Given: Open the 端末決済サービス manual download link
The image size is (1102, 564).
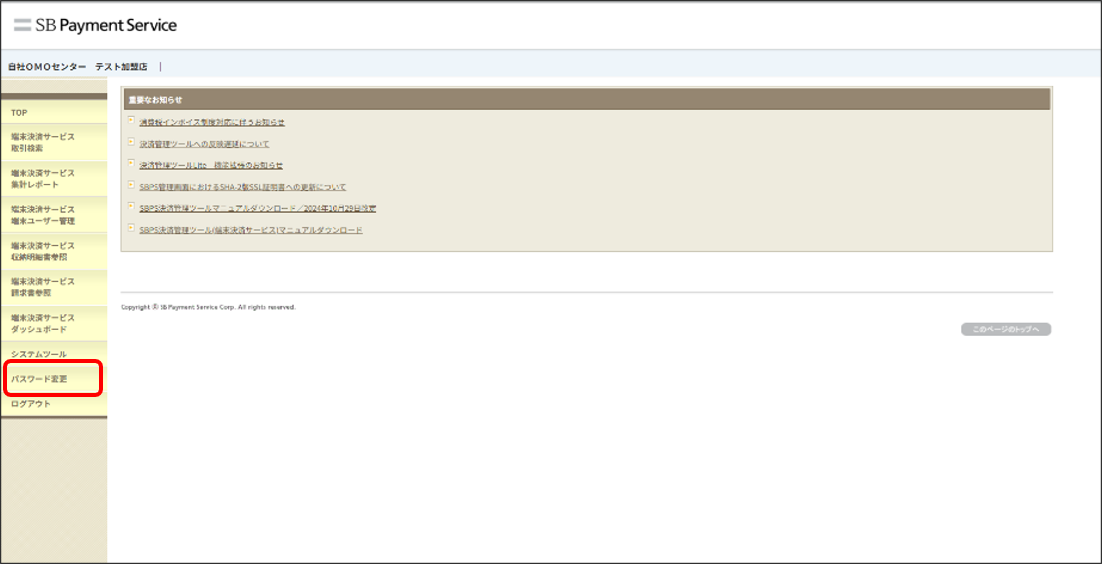Looking at the screenshot, I should pyautogui.click(x=251, y=230).
